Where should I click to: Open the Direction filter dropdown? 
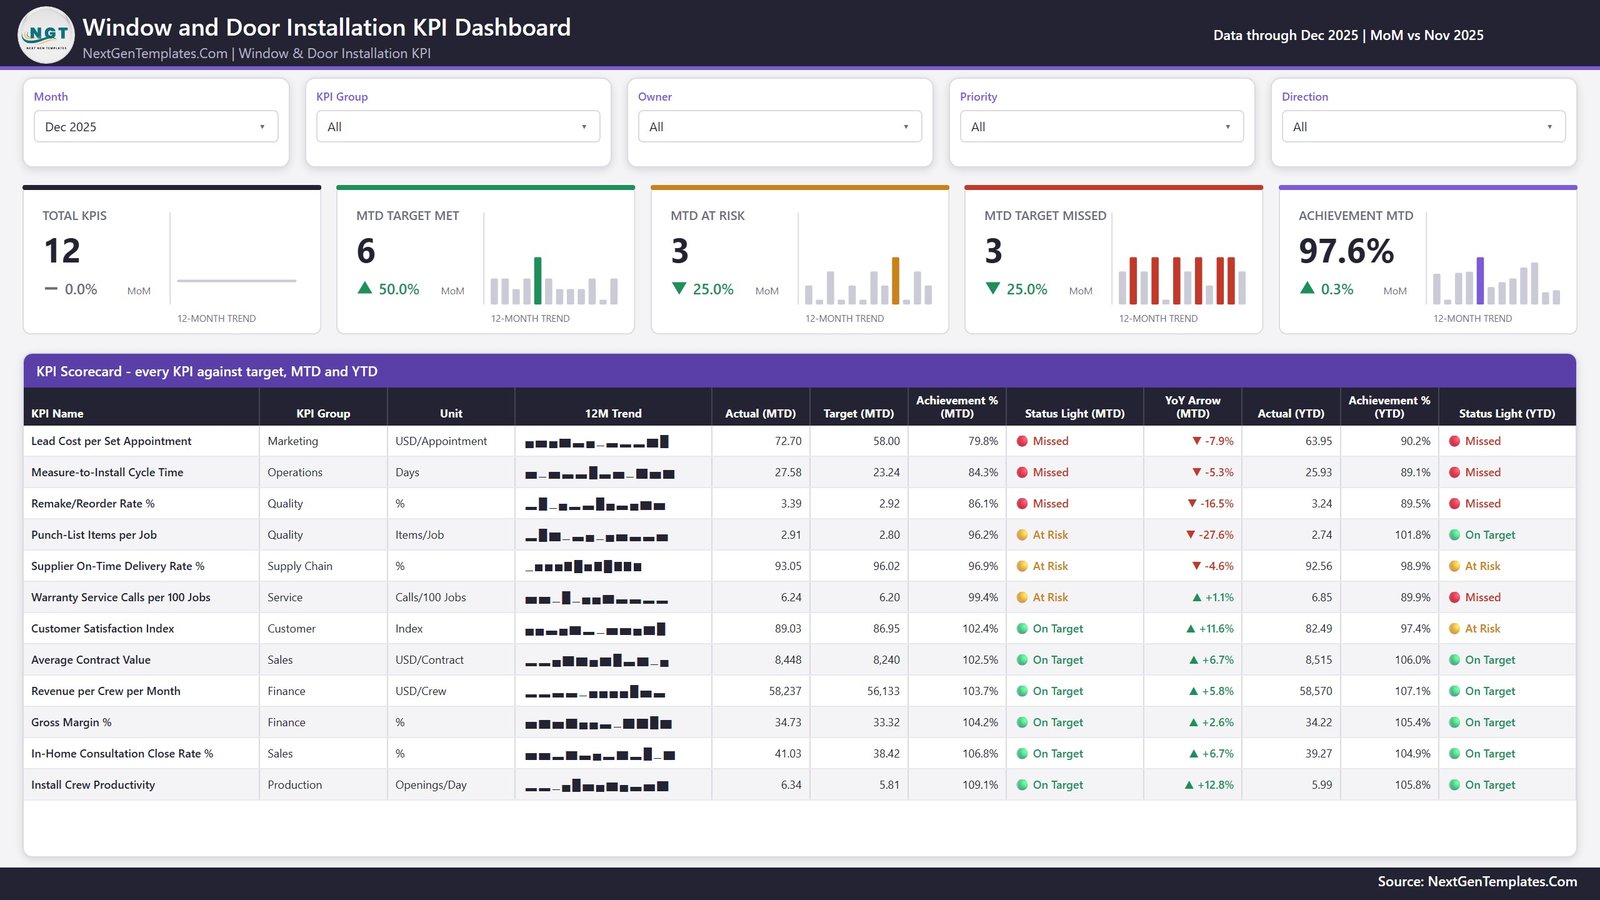pos(1424,127)
